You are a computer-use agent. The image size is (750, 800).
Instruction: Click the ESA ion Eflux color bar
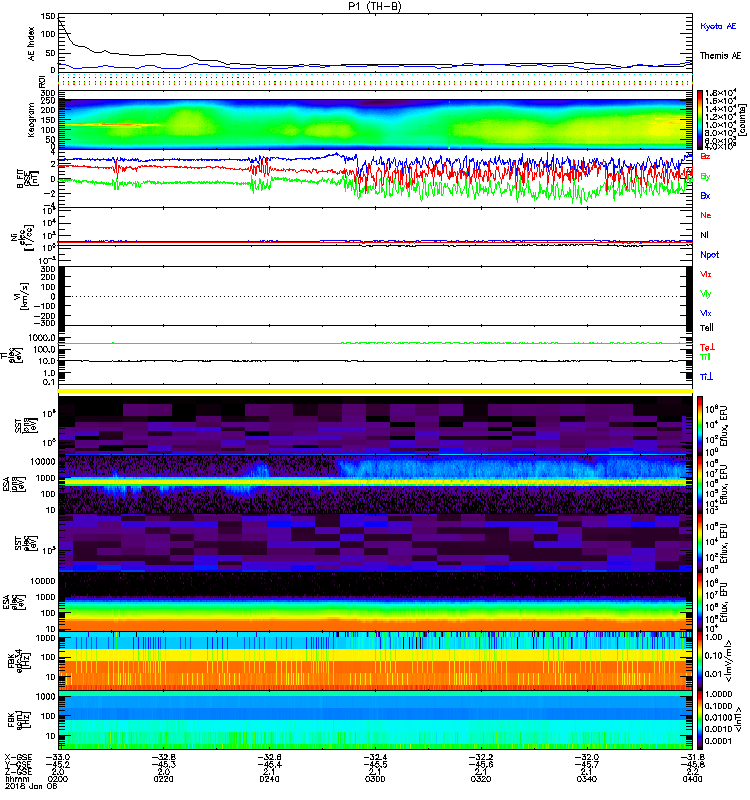(x=700, y=485)
